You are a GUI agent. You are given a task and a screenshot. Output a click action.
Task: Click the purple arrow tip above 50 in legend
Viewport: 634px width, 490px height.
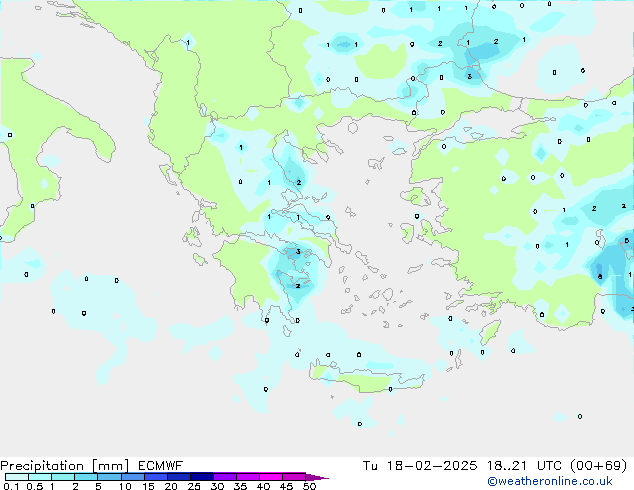[317, 477]
